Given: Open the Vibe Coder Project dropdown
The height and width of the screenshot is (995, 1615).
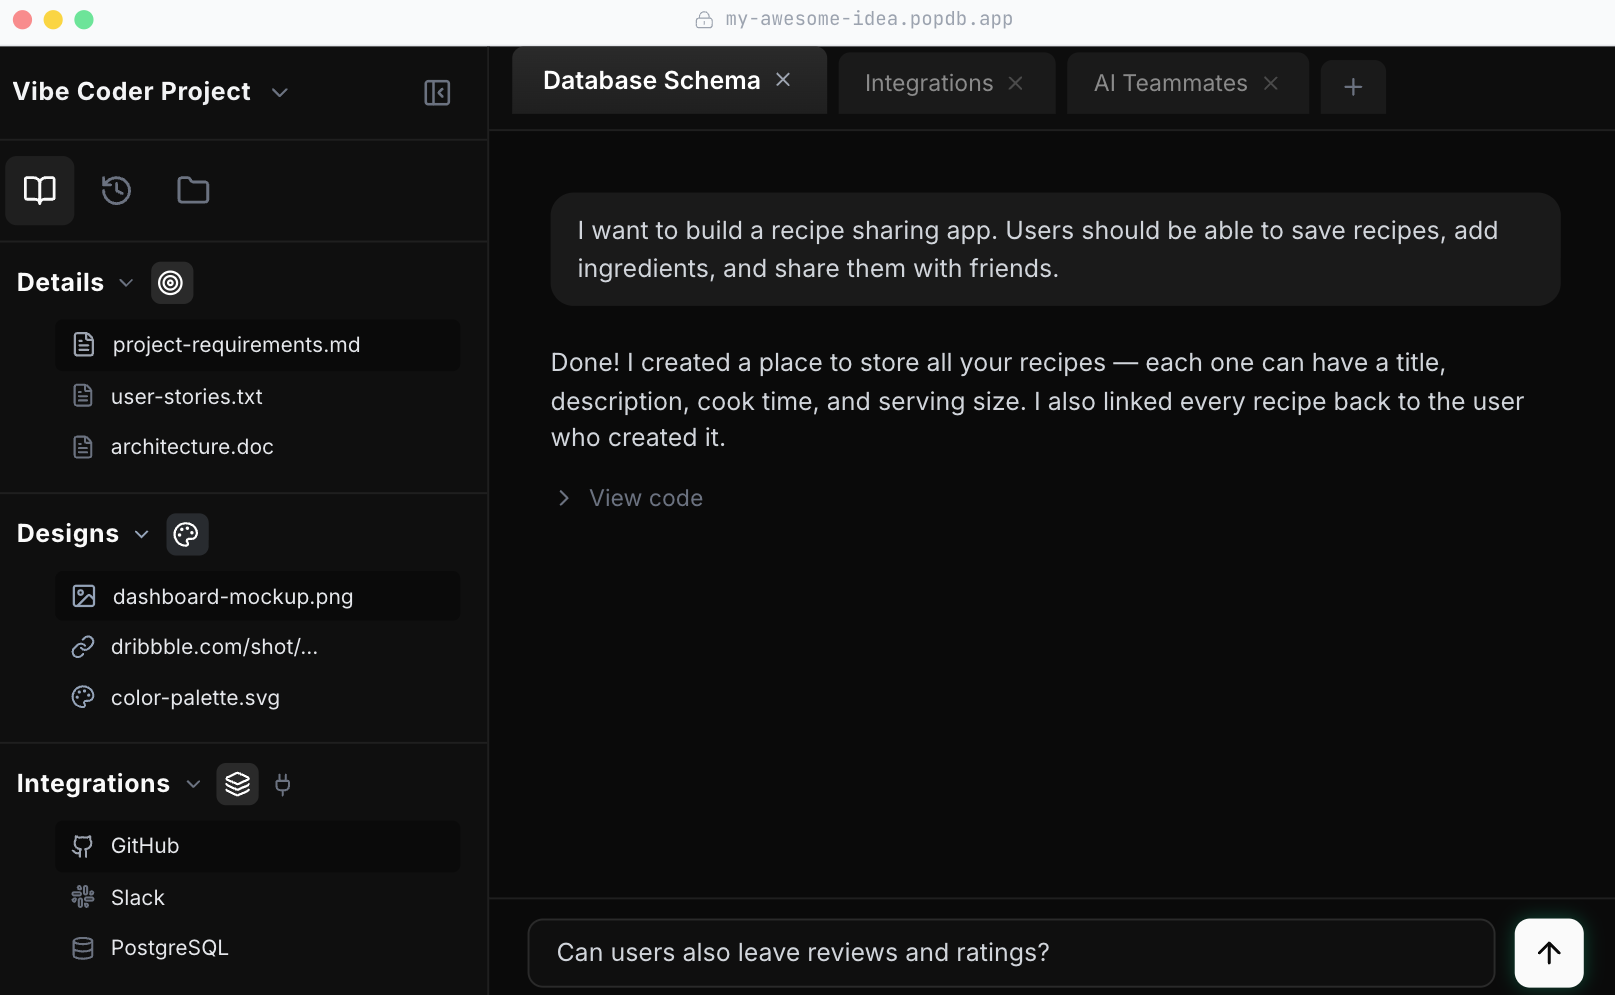Looking at the screenshot, I should (279, 92).
